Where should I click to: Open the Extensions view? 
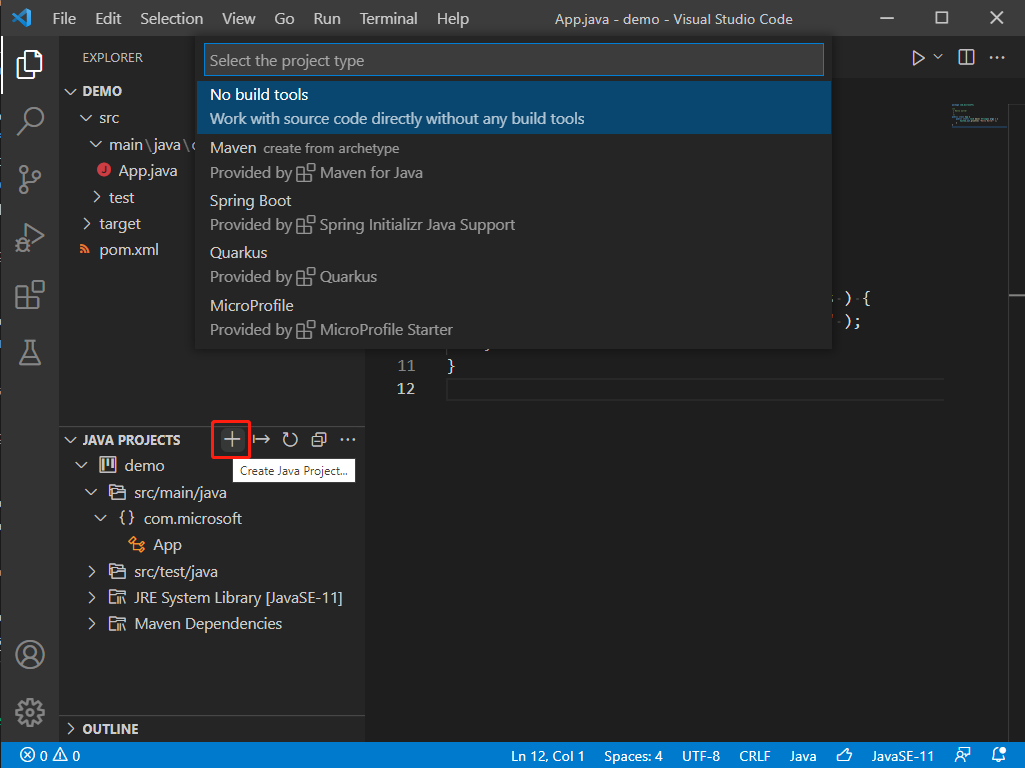coord(30,295)
